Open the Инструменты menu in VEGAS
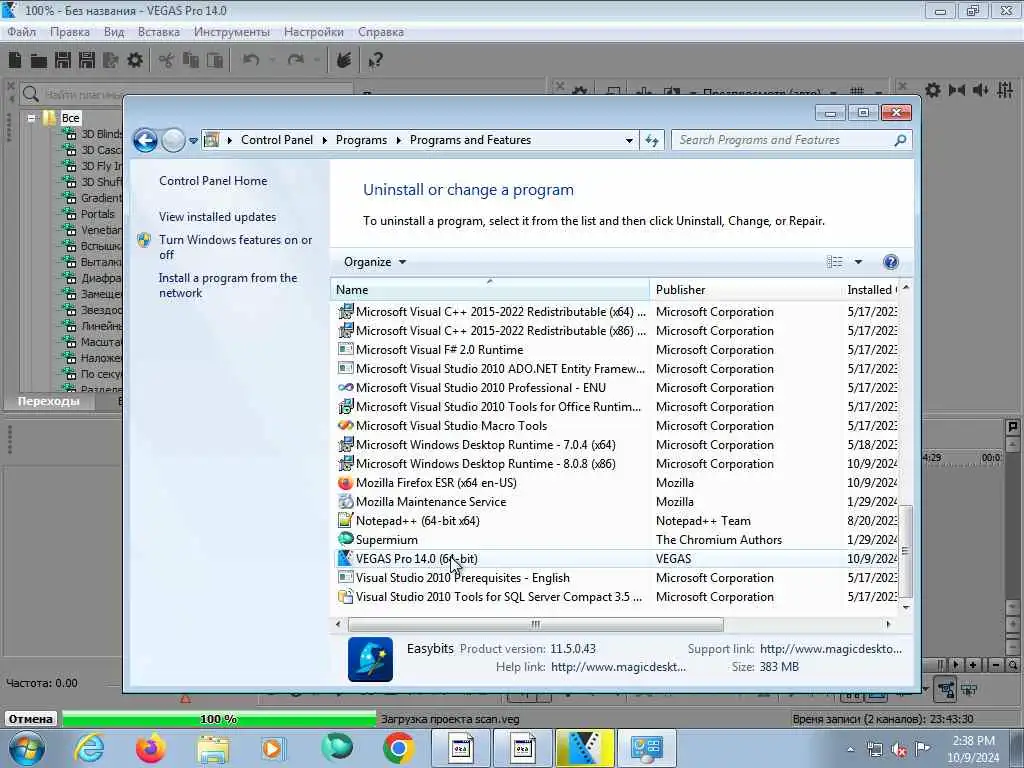Screen dimensions: 1024x768 (232, 32)
